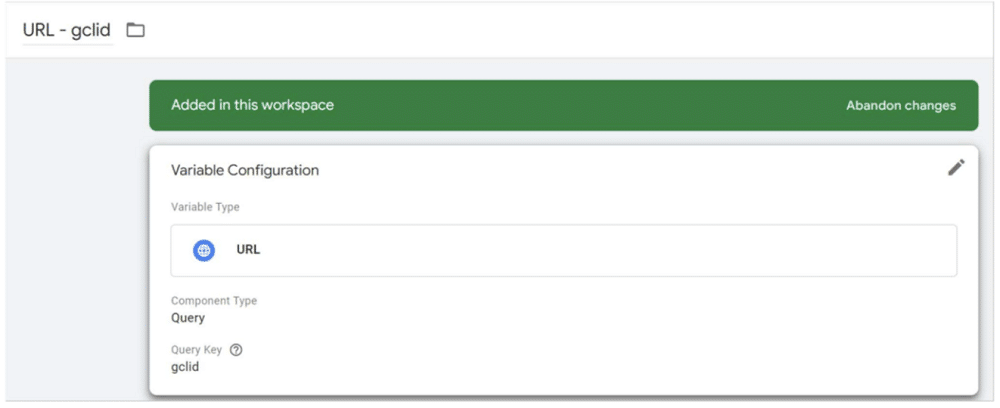Click blank space right of the Query value
Image resolution: width=1000 pixels, height=408 pixels.
550,318
